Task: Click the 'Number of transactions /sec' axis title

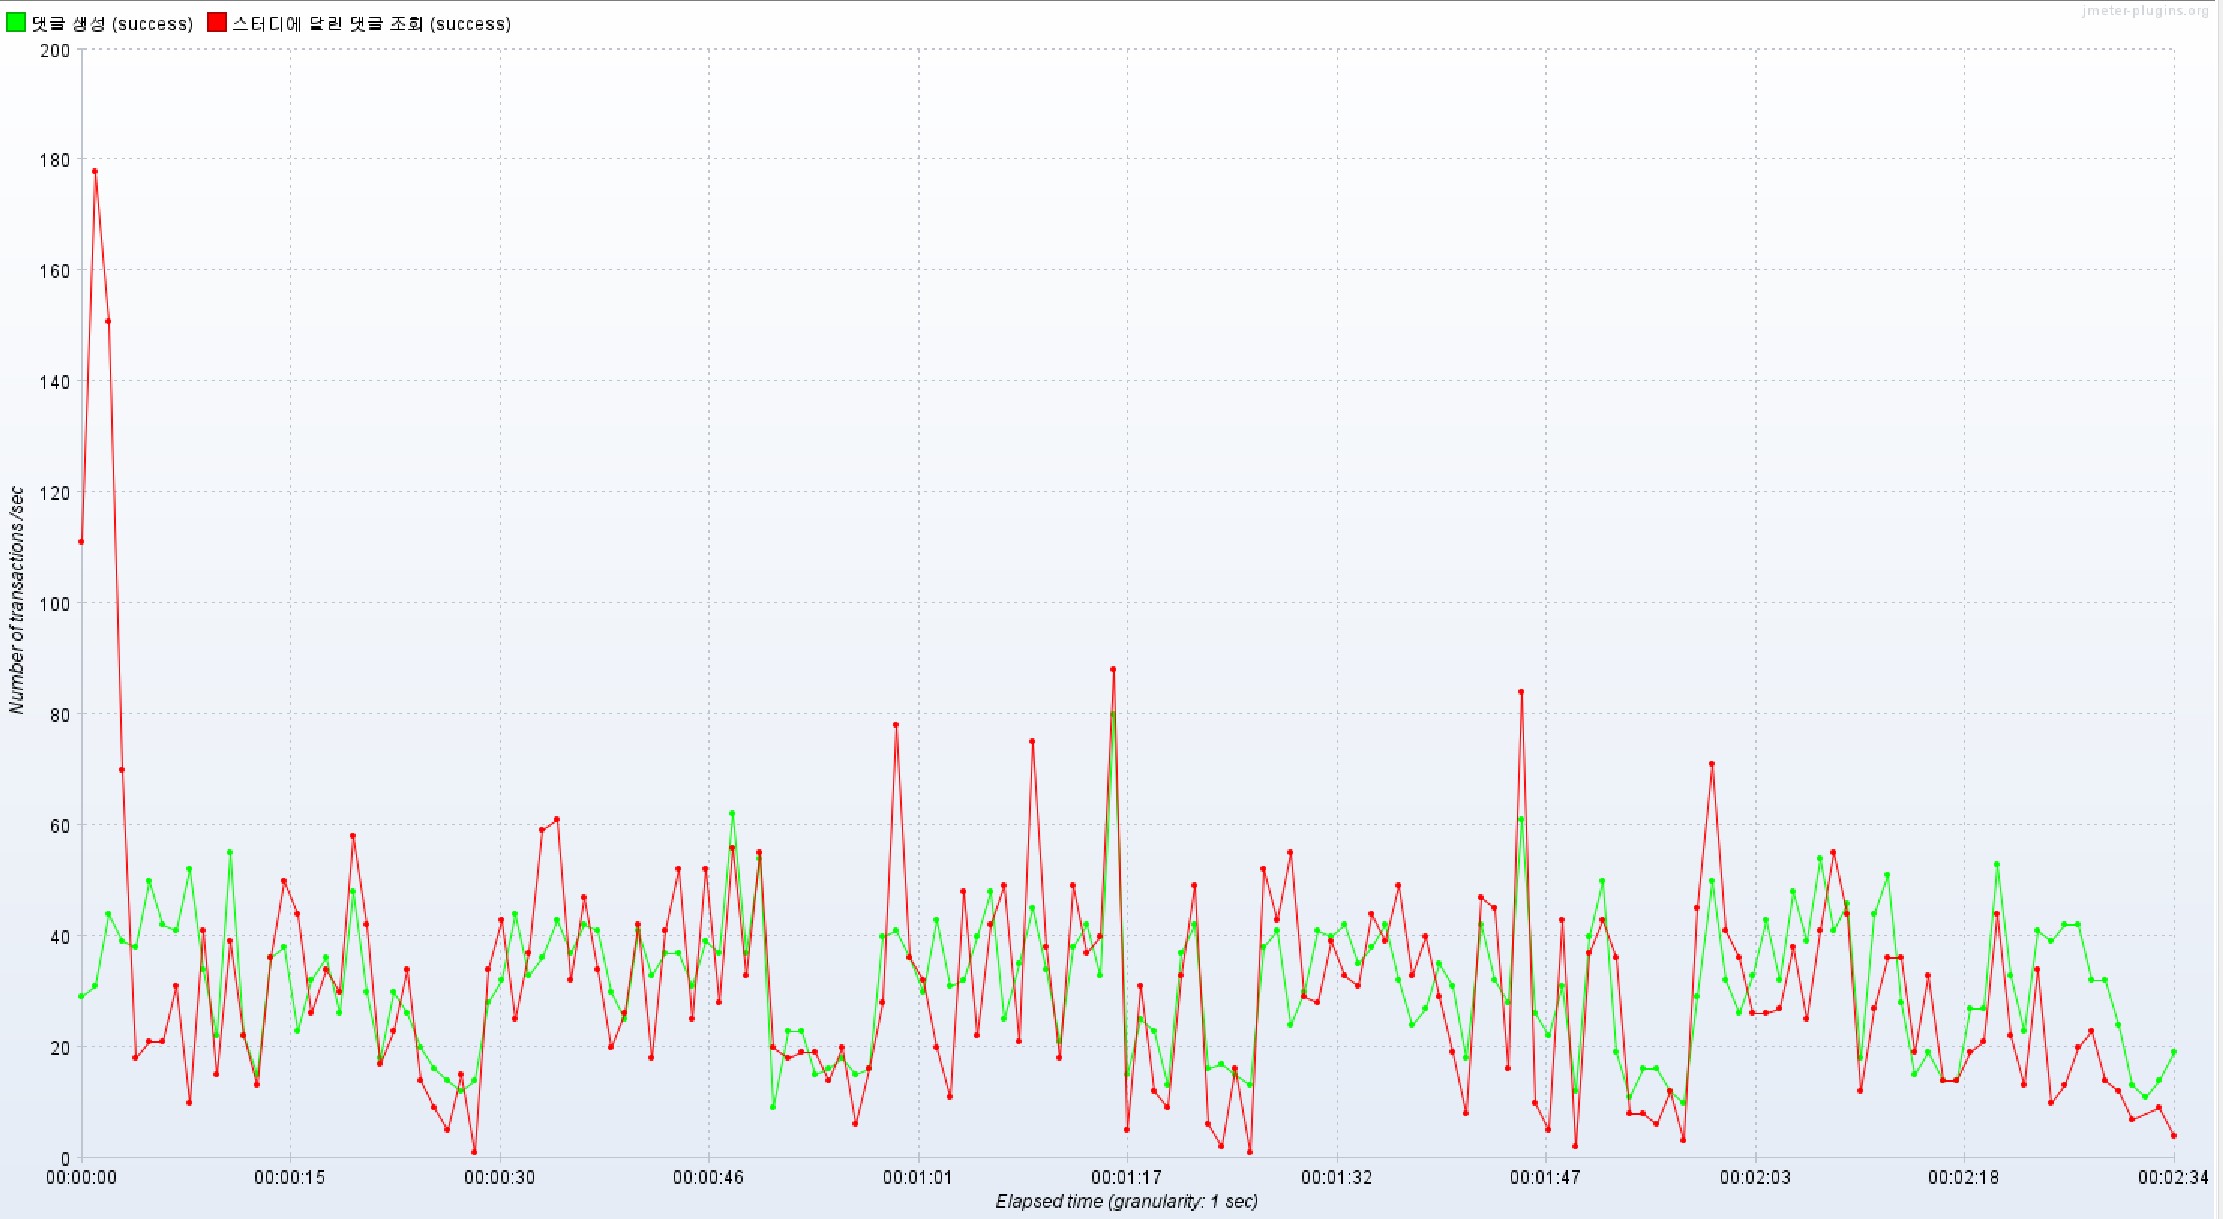Action: point(16,600)
